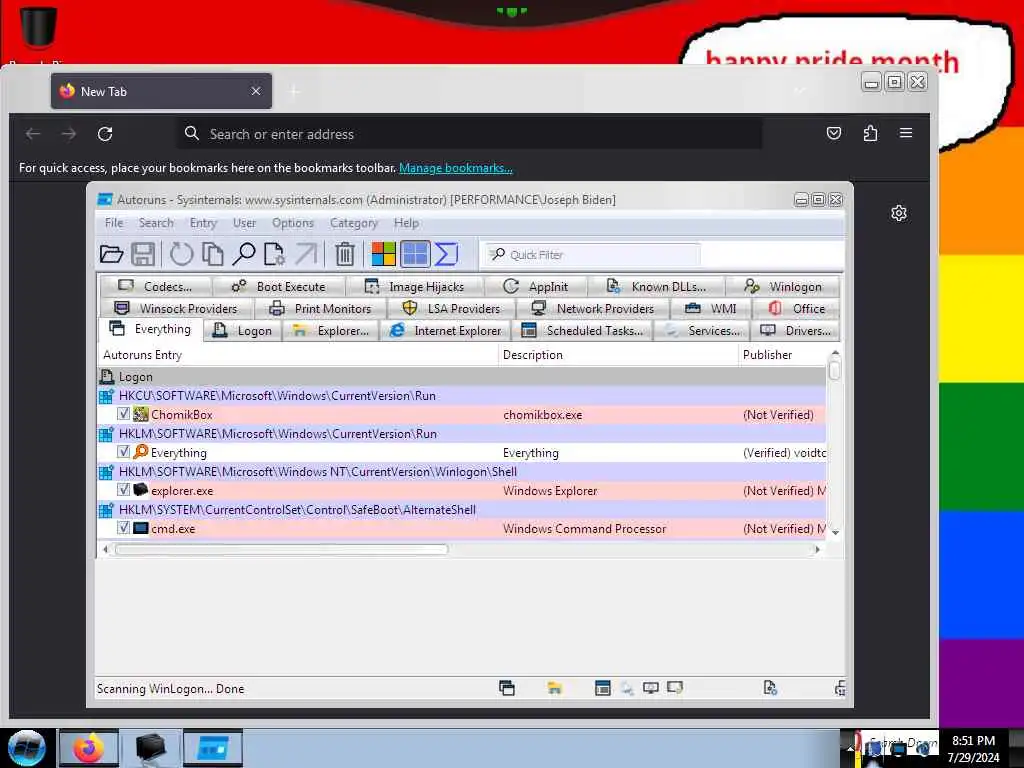
Task: Select the HKCU...CurrentVersion\Run registry row
Action: [x=461, y=396]
